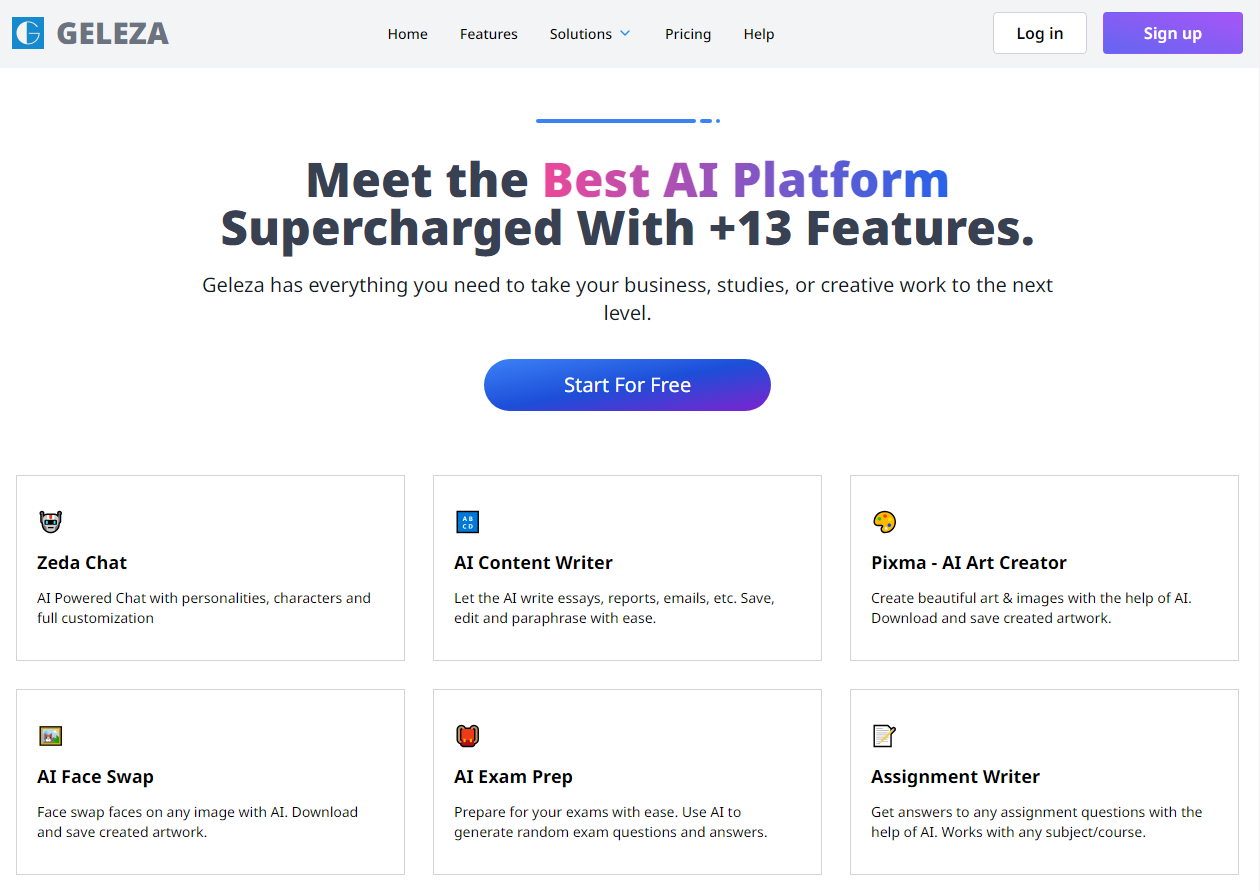This screenshot has height=891, width=1260.
Task: Open the Help menu item
Action: click(759, 34)
